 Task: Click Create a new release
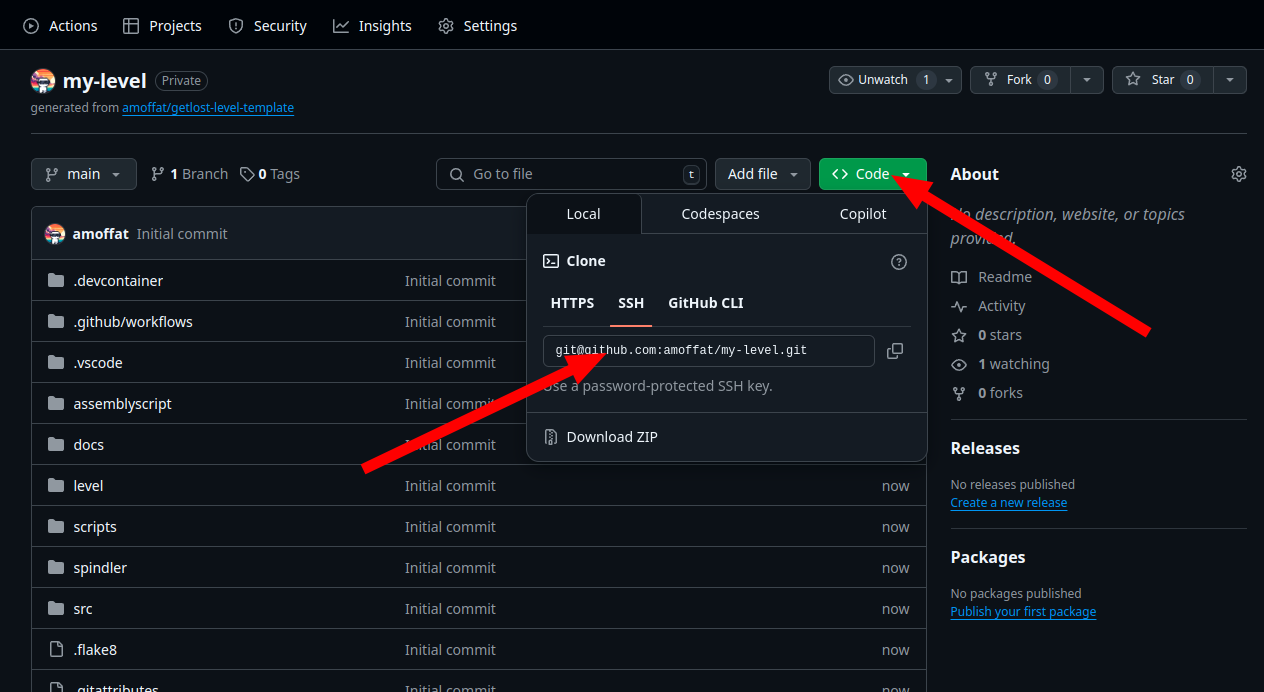pos(1009,503)
